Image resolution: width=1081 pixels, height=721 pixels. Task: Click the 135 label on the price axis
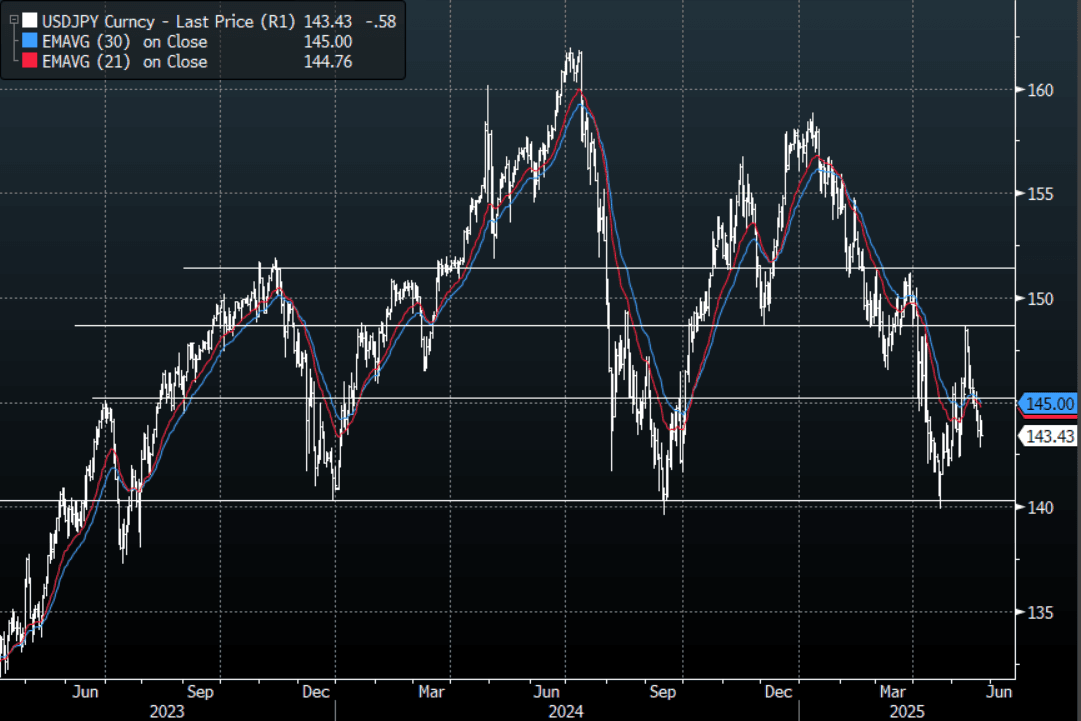coord(1042,612)
